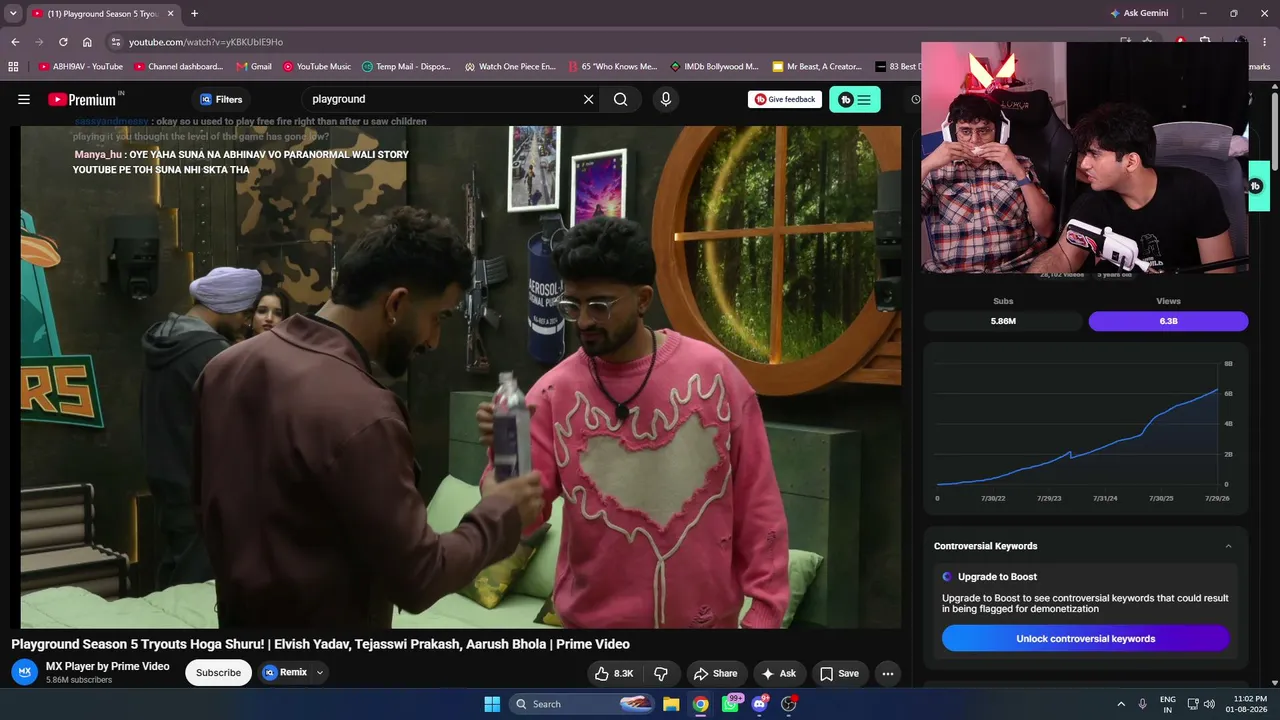Viewport: 1280px width, 720px height.
Task: Click the Give feedback button
Action: 785,99
